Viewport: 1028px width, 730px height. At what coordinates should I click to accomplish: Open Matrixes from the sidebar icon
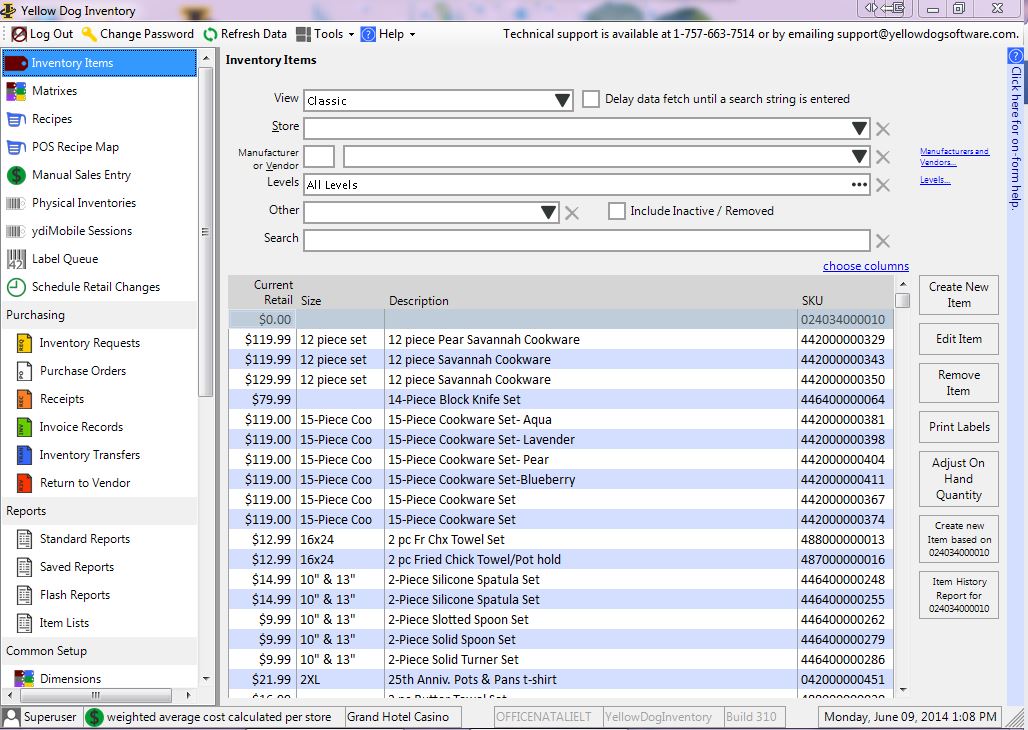click(16, 91)
